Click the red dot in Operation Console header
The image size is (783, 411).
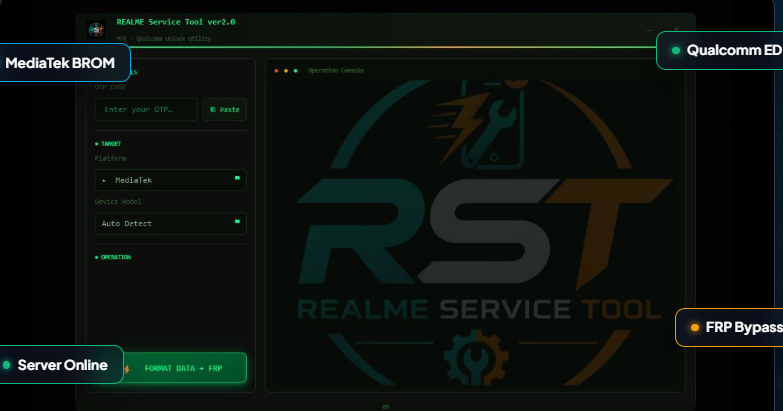point(276,71)
